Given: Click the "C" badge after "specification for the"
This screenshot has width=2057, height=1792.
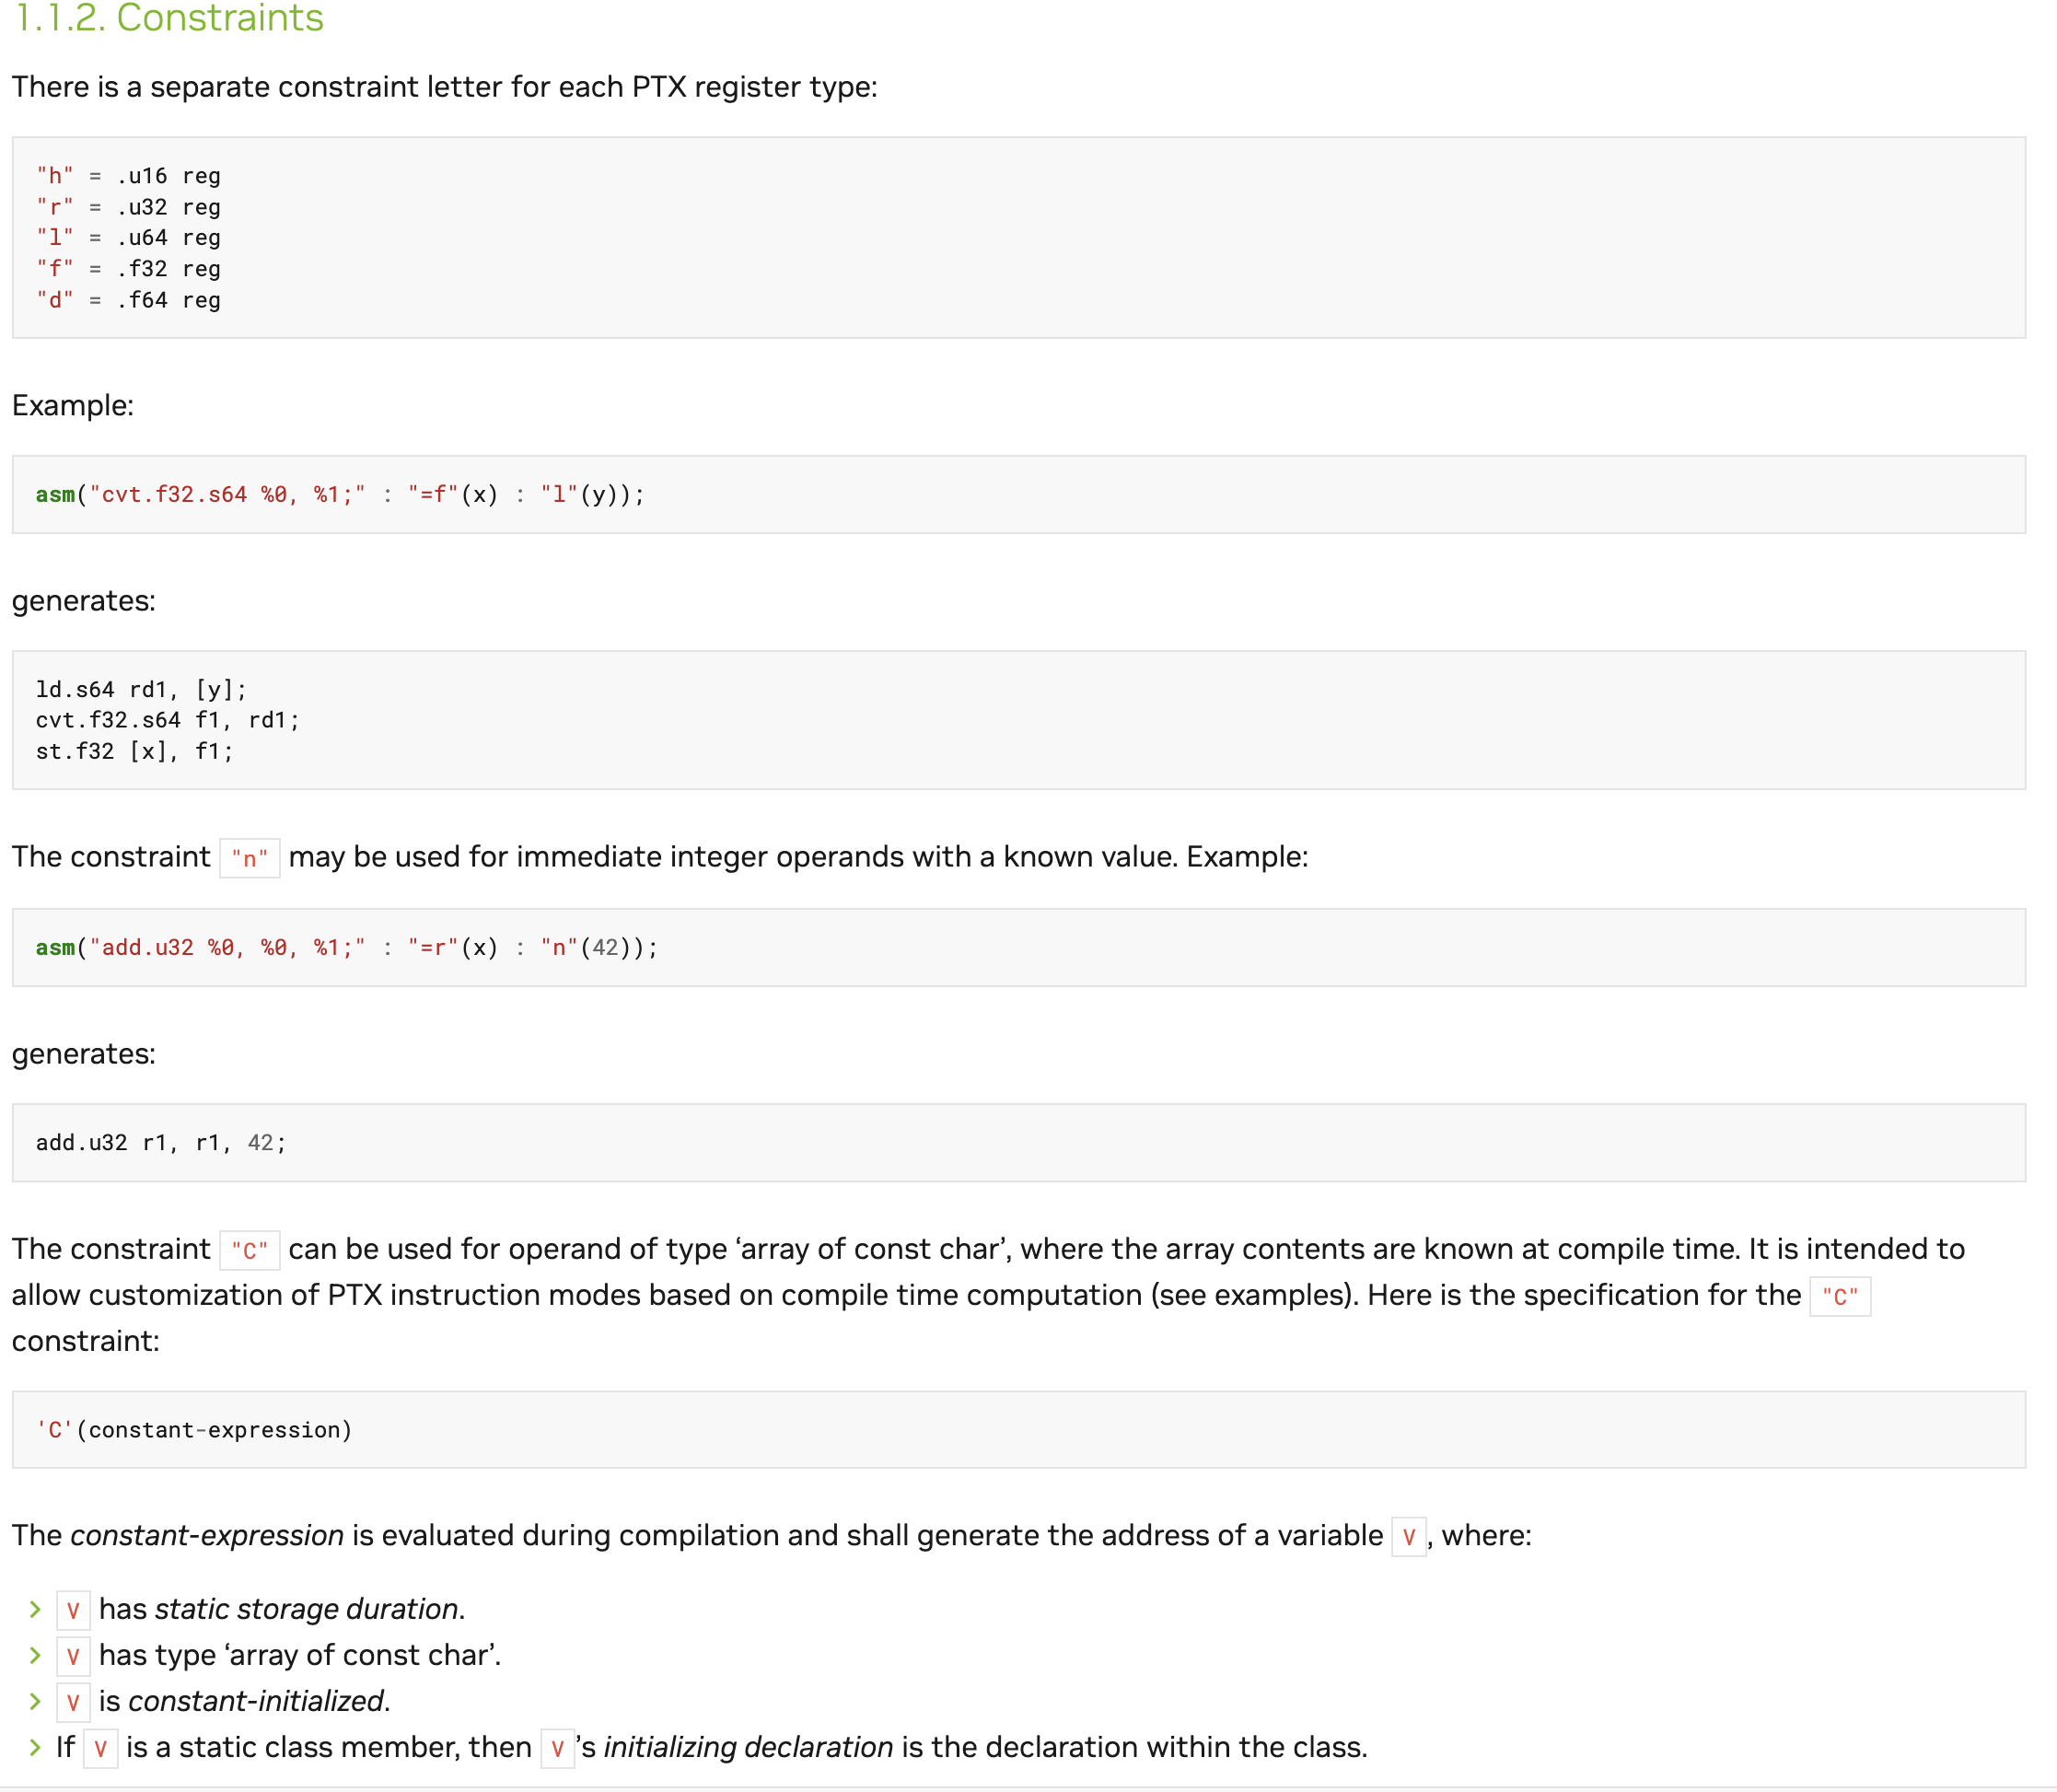Looking at the screenshot, I should point(1839,1296).
